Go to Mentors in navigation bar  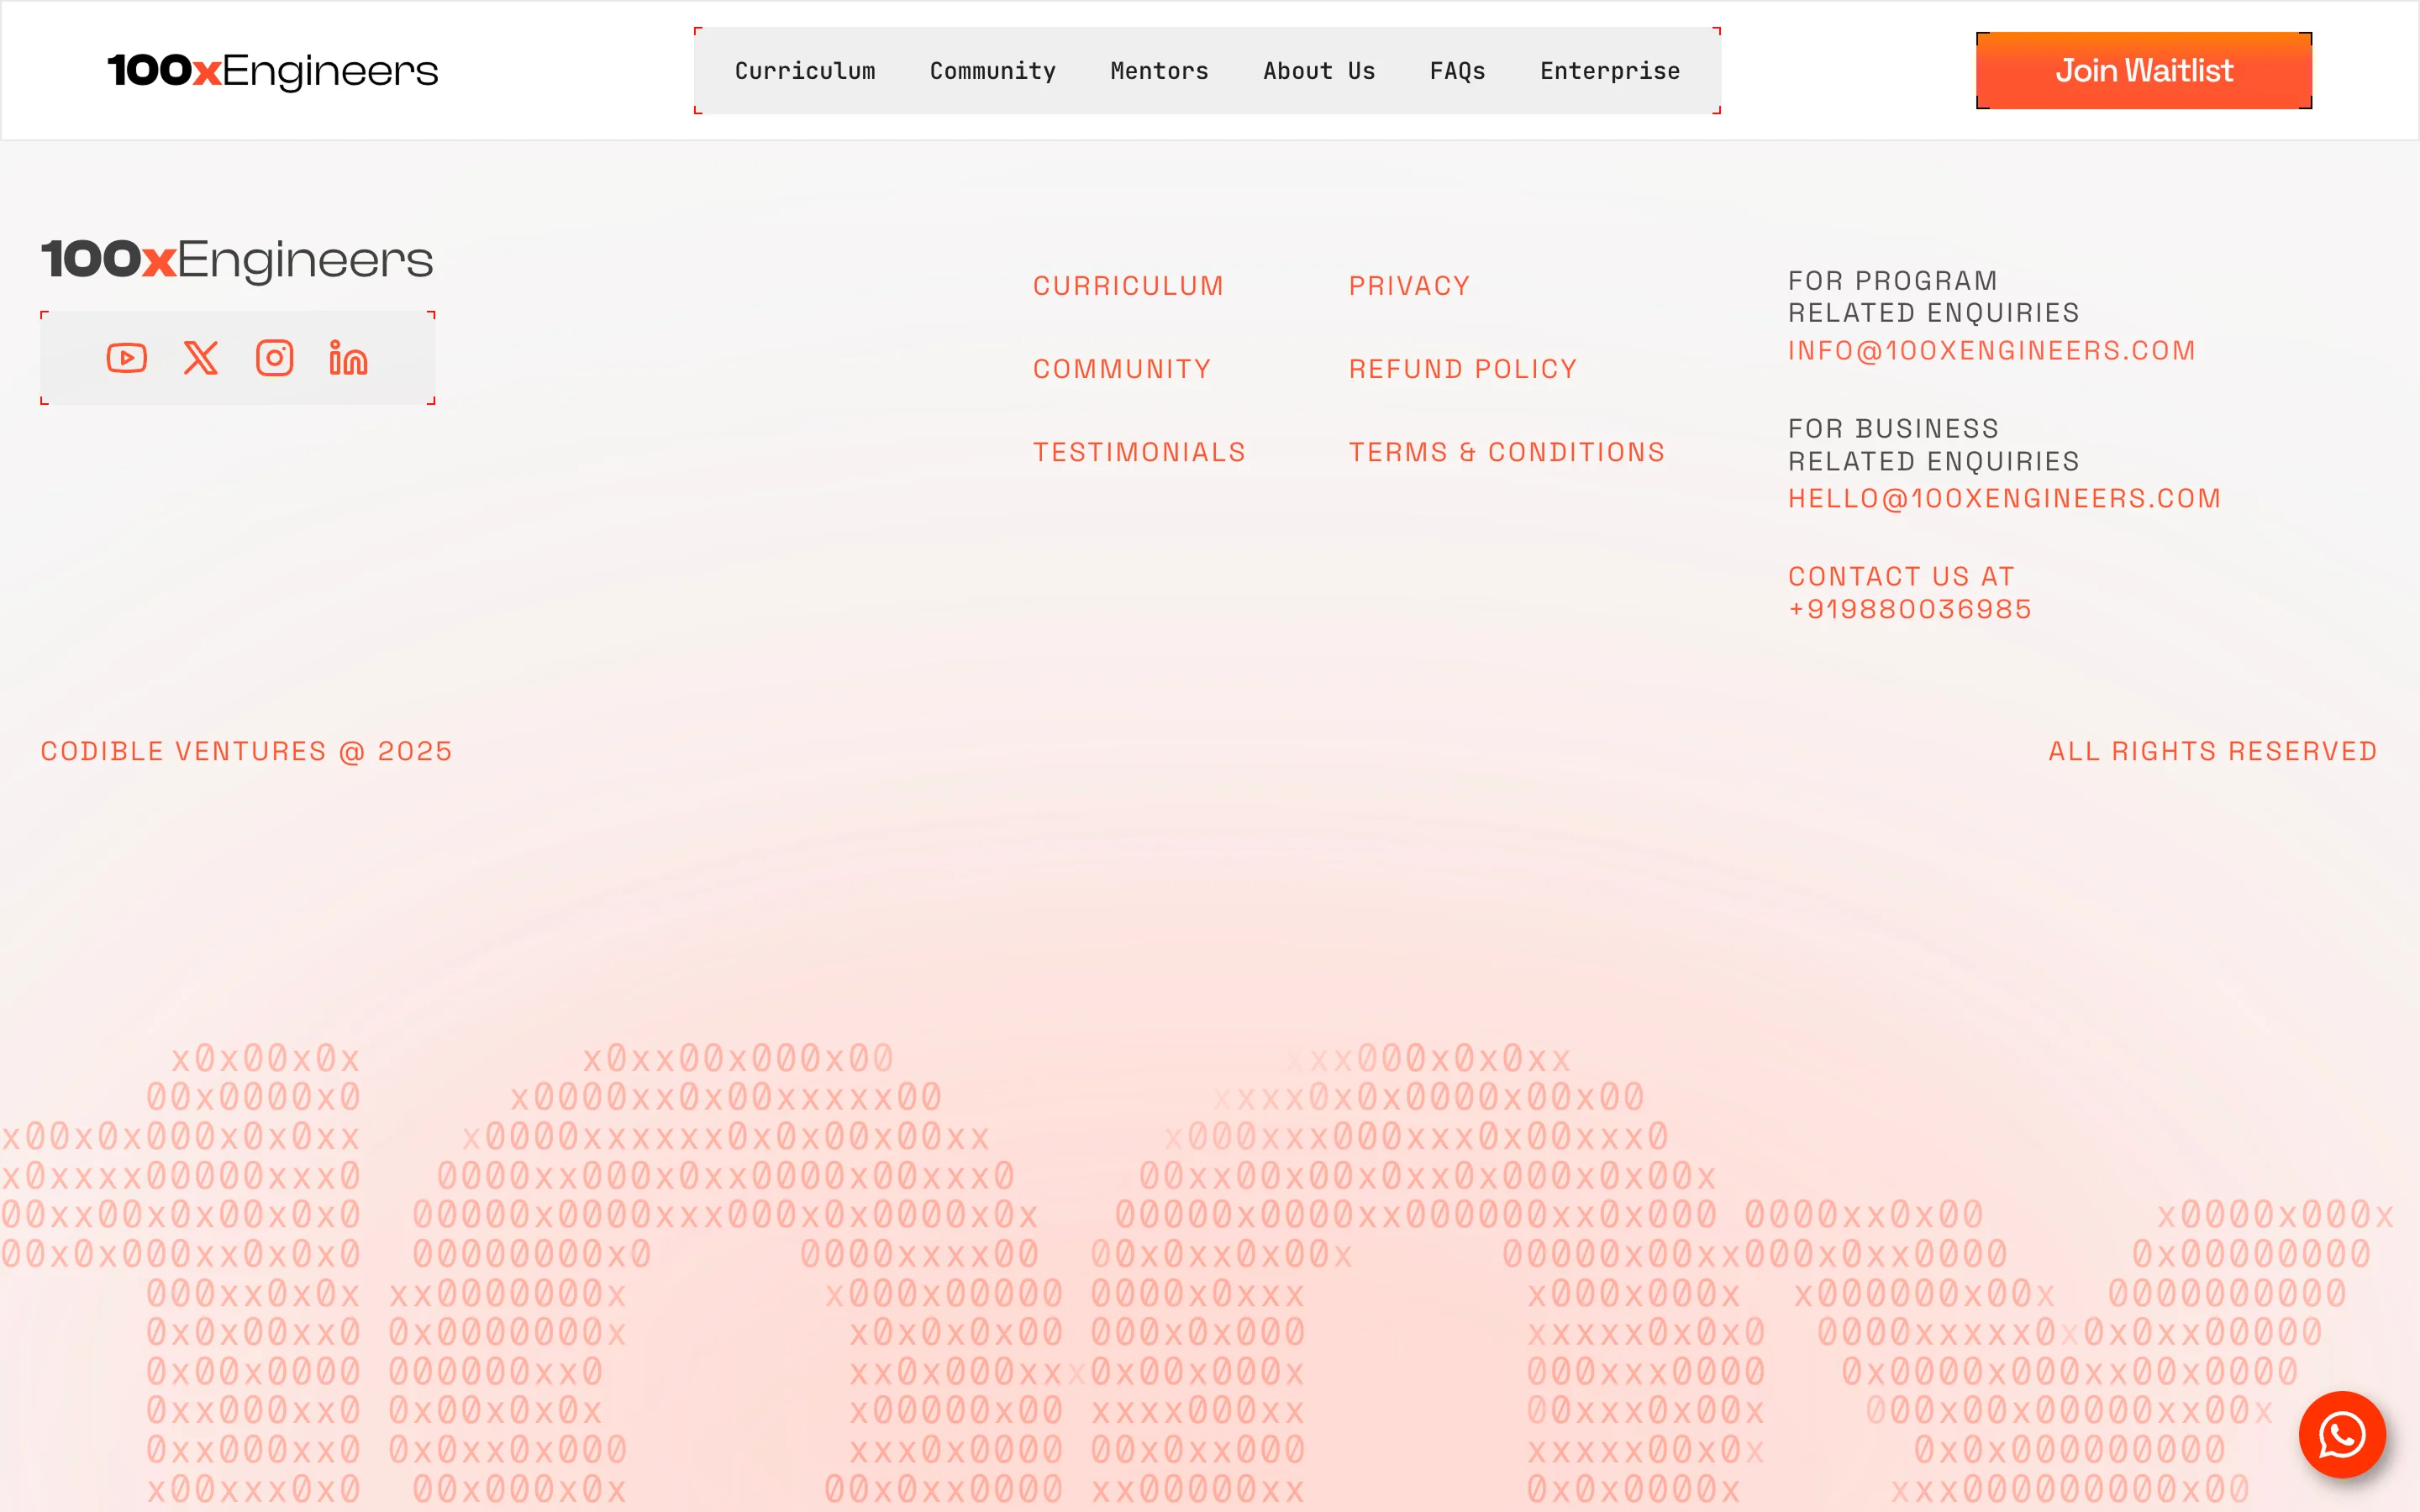pos(1159,71)
